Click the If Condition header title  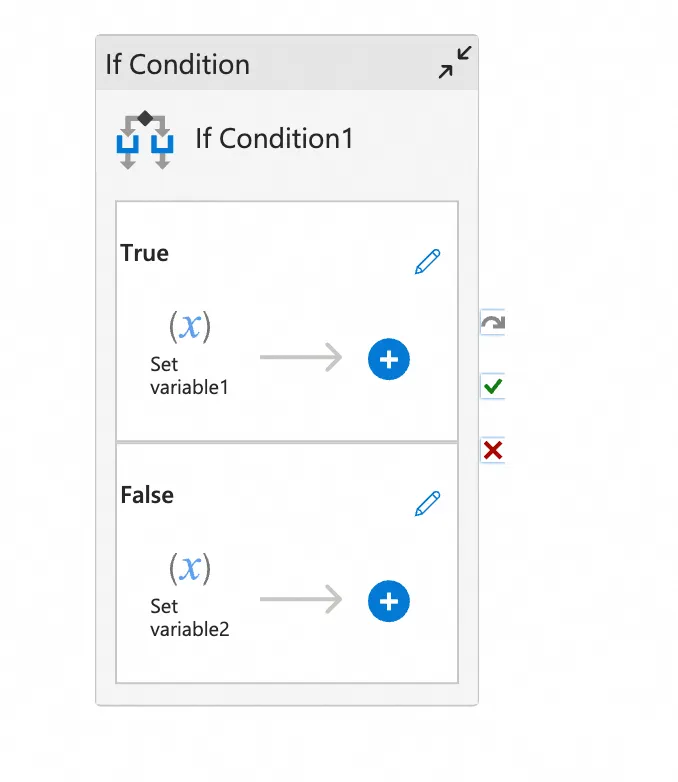click(x=178, y=64)
